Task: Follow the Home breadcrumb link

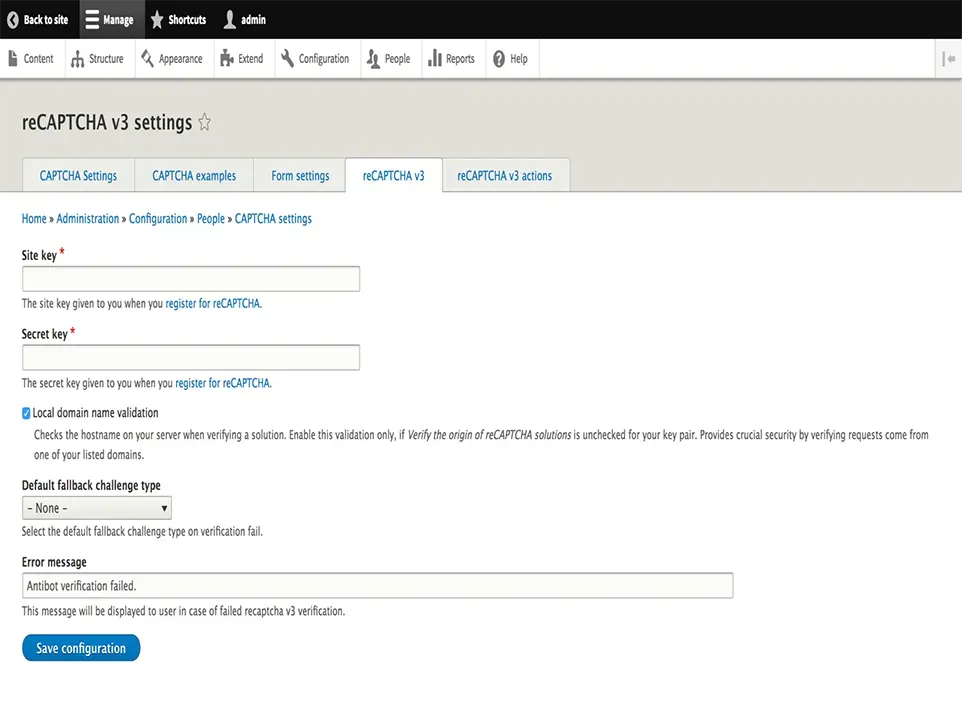Action: [34, 218]
